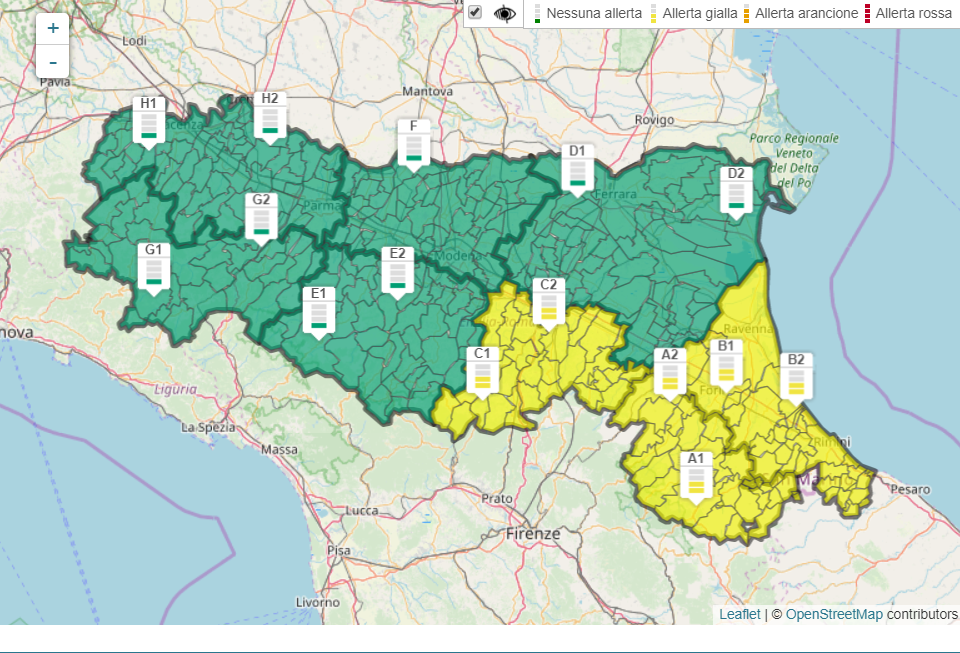Click the A1 yellow alert marker
Viewport: 960px width, 653px height.
696,476
